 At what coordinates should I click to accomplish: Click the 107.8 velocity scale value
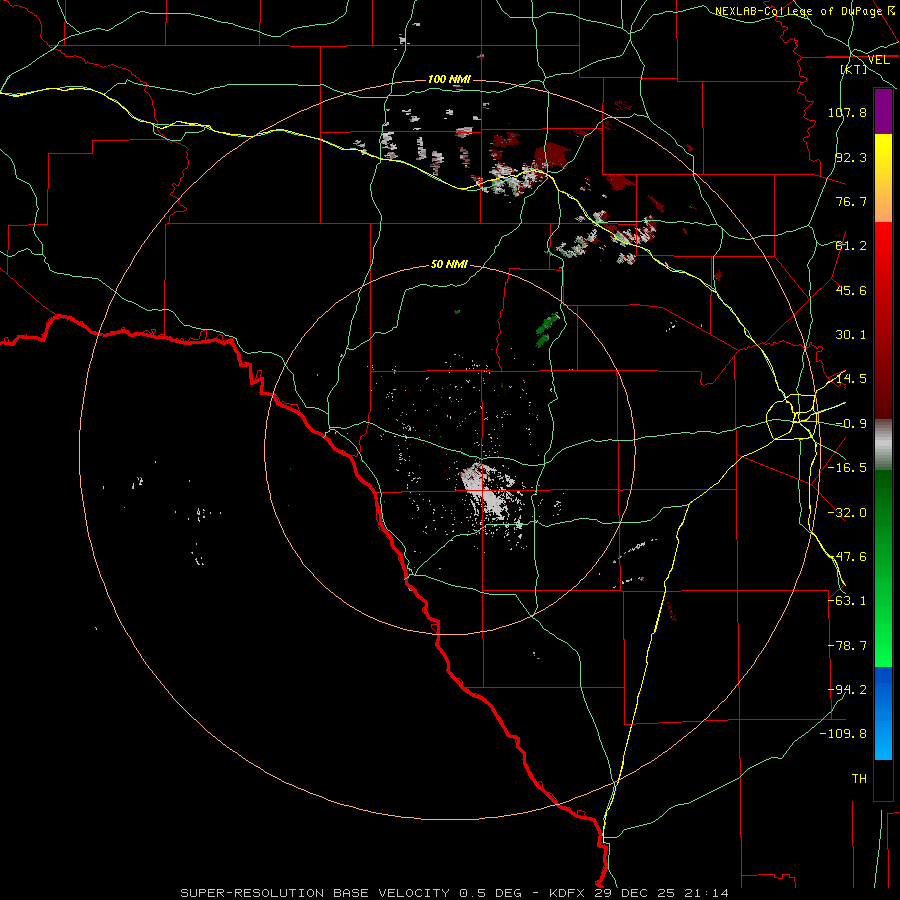[x=847, y=112]
